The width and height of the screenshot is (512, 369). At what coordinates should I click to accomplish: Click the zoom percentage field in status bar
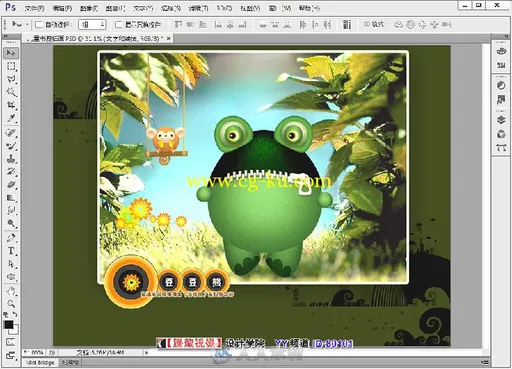[34, 352]
